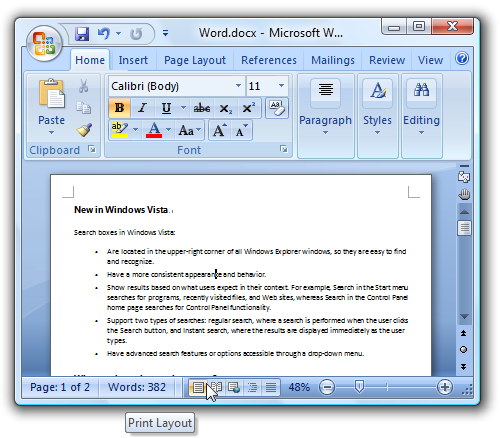
Task: Click the 48% zoom level
Action: (x=299, y=387)
